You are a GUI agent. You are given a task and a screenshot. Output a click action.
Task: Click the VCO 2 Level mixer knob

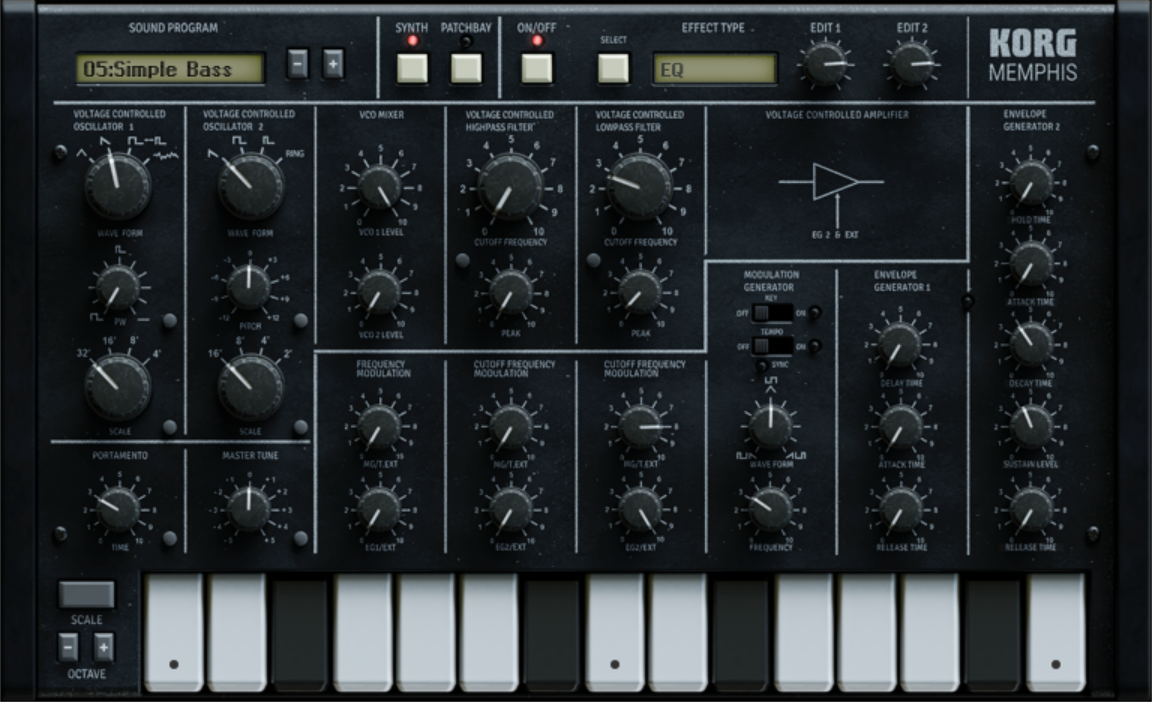[x=380, y=291]
